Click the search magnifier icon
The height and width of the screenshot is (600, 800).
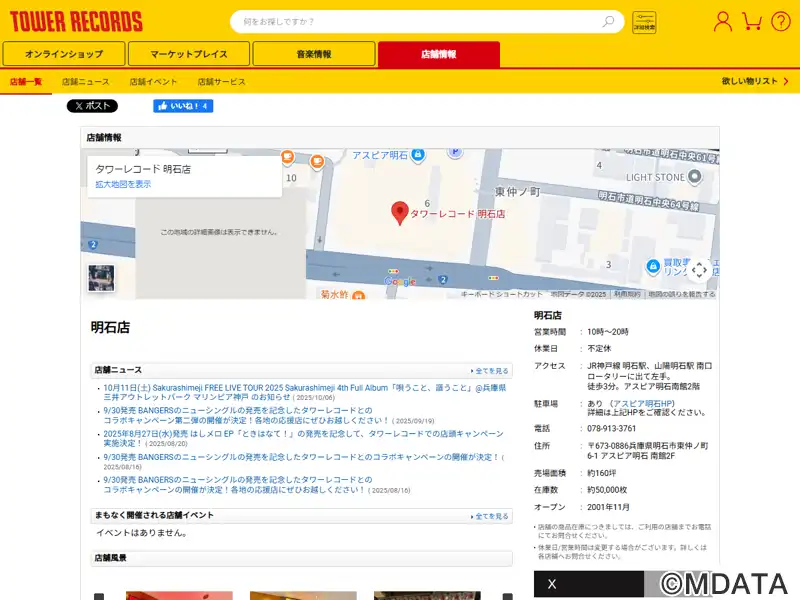tap(608, 21)
